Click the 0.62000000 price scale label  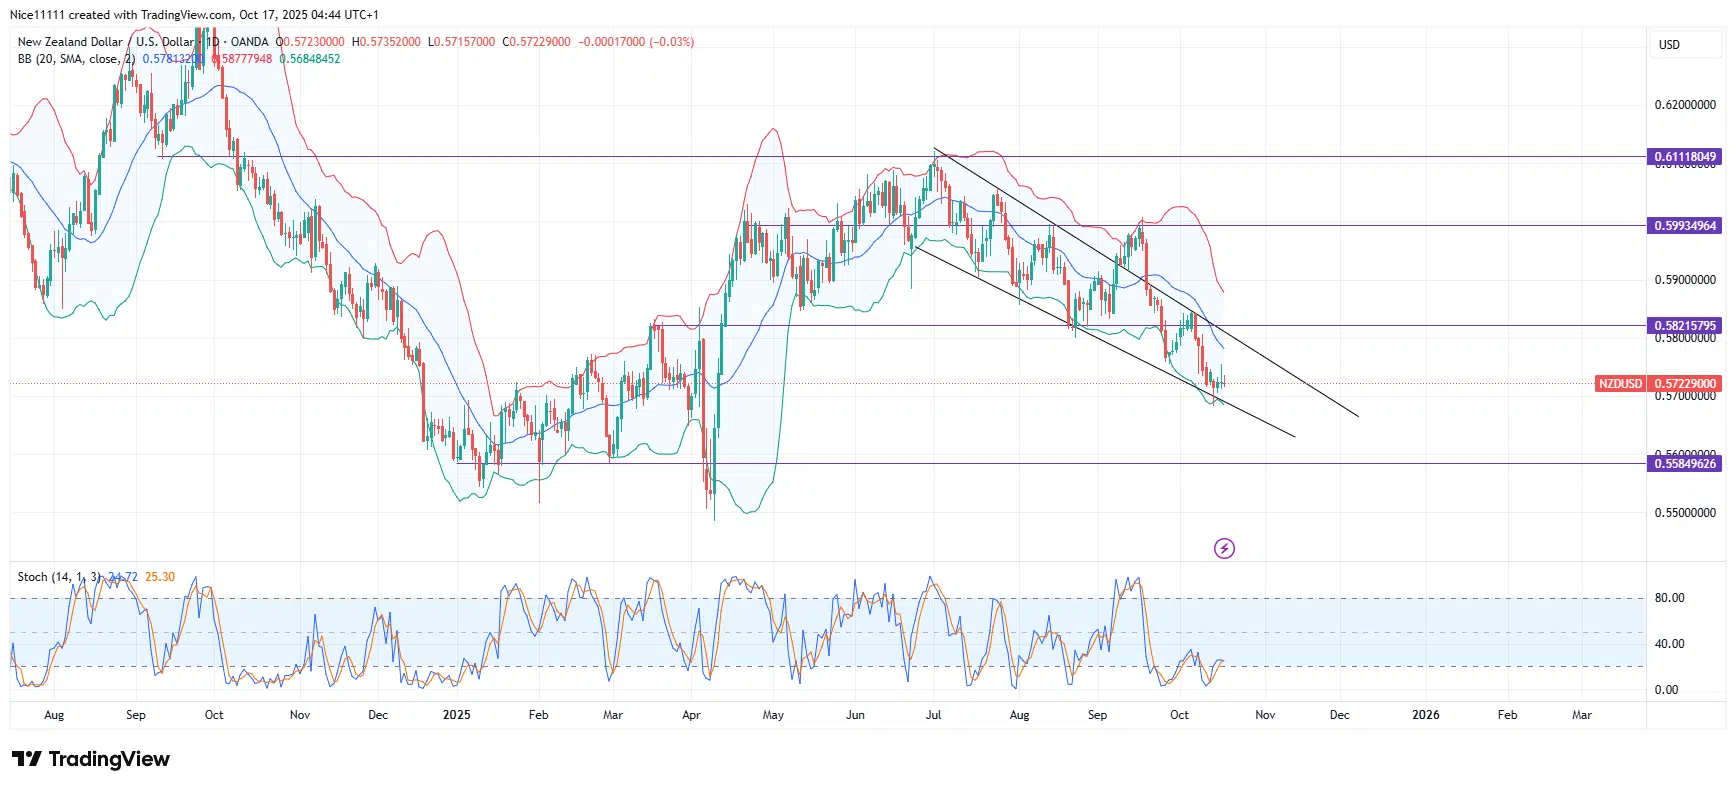1684,105
